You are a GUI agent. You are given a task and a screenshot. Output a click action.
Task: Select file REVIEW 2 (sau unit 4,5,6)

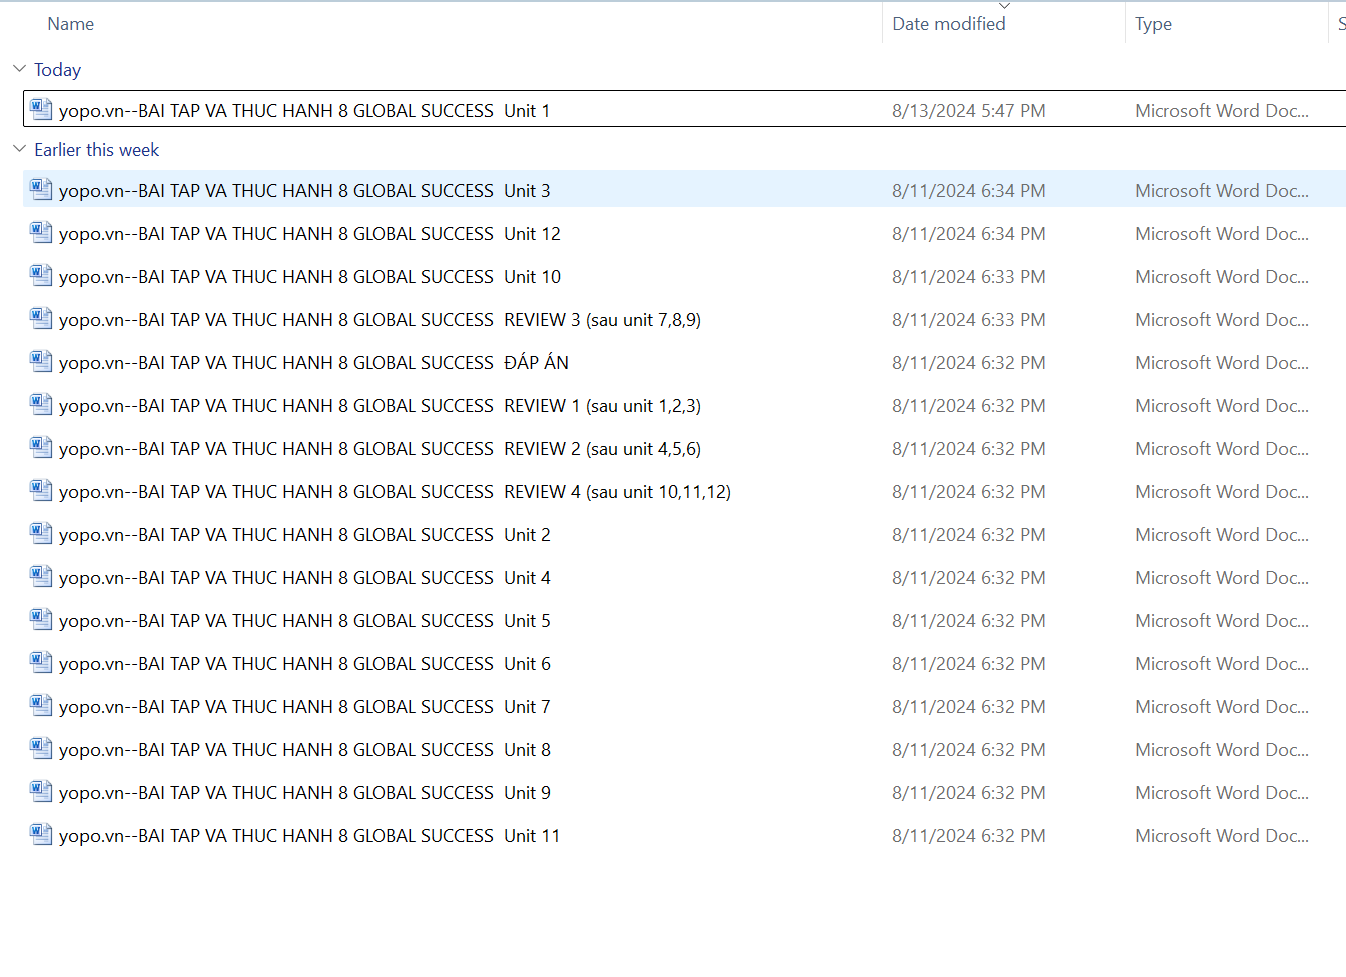click(x=380, y=449)
